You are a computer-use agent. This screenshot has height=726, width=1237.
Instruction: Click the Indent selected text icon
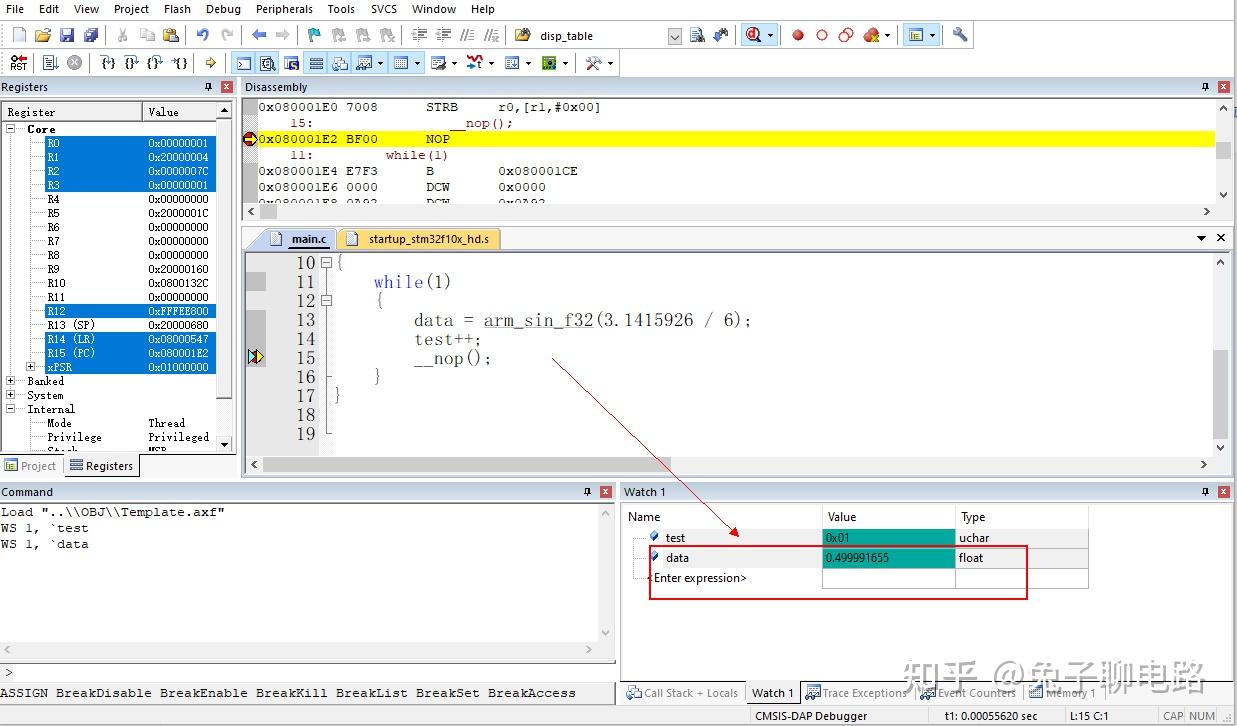pos(419,35)
